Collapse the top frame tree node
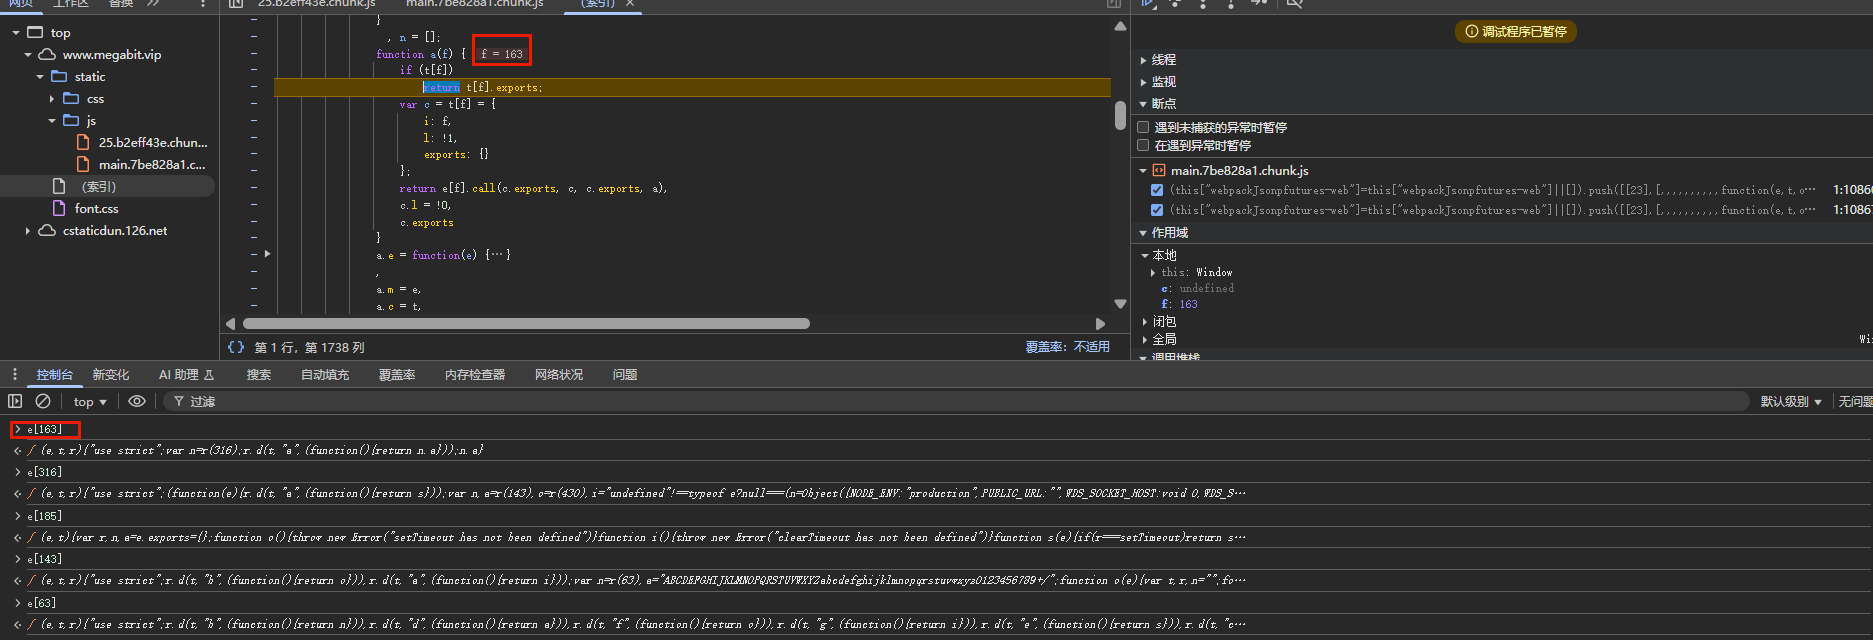 16,33
